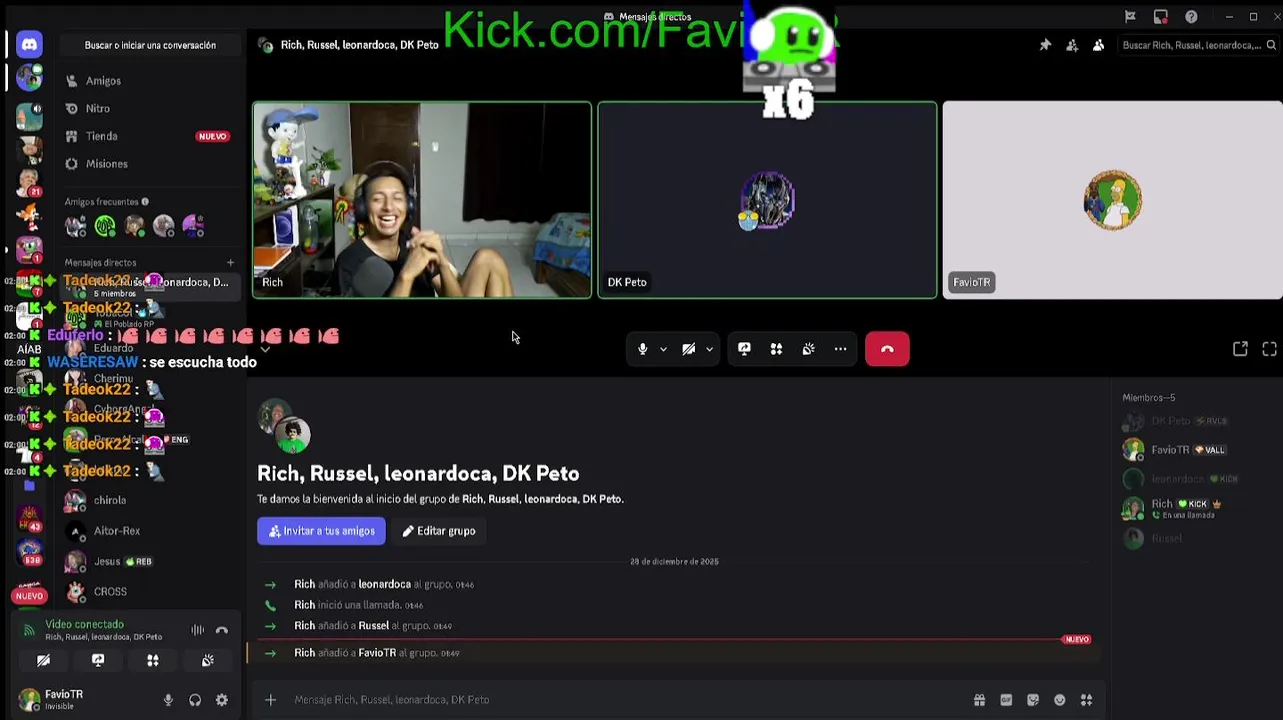
Task: Deafen with headphones icon in user panel
Action: (195, 700)
